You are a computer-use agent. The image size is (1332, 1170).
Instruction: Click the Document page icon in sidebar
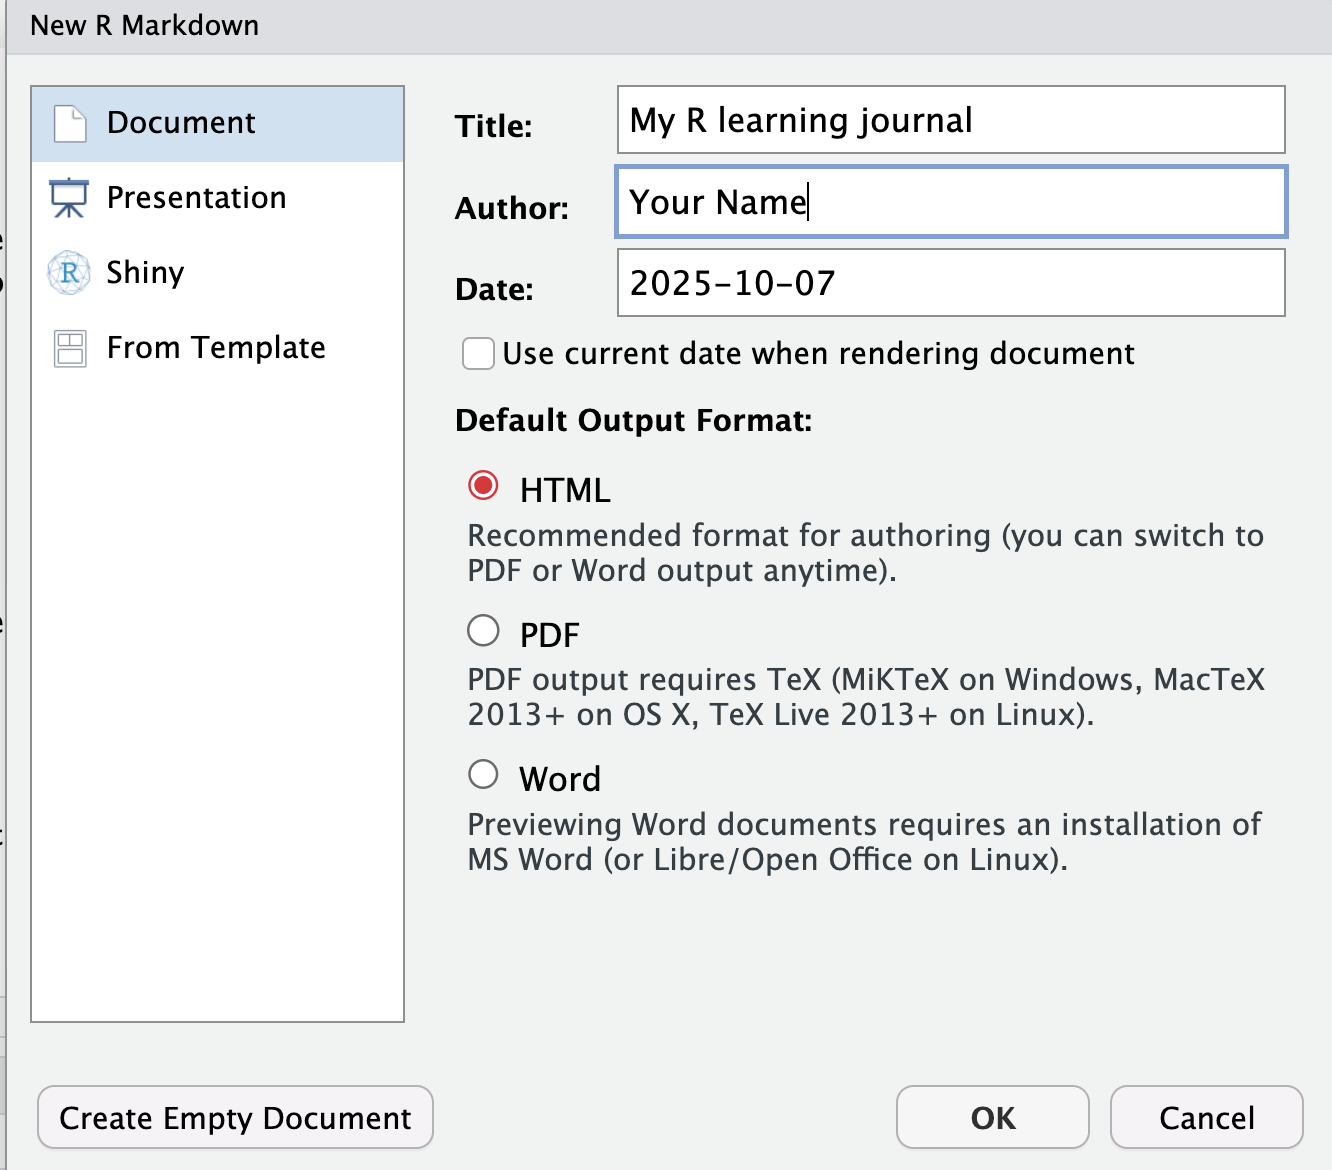[x=70, y=124]
